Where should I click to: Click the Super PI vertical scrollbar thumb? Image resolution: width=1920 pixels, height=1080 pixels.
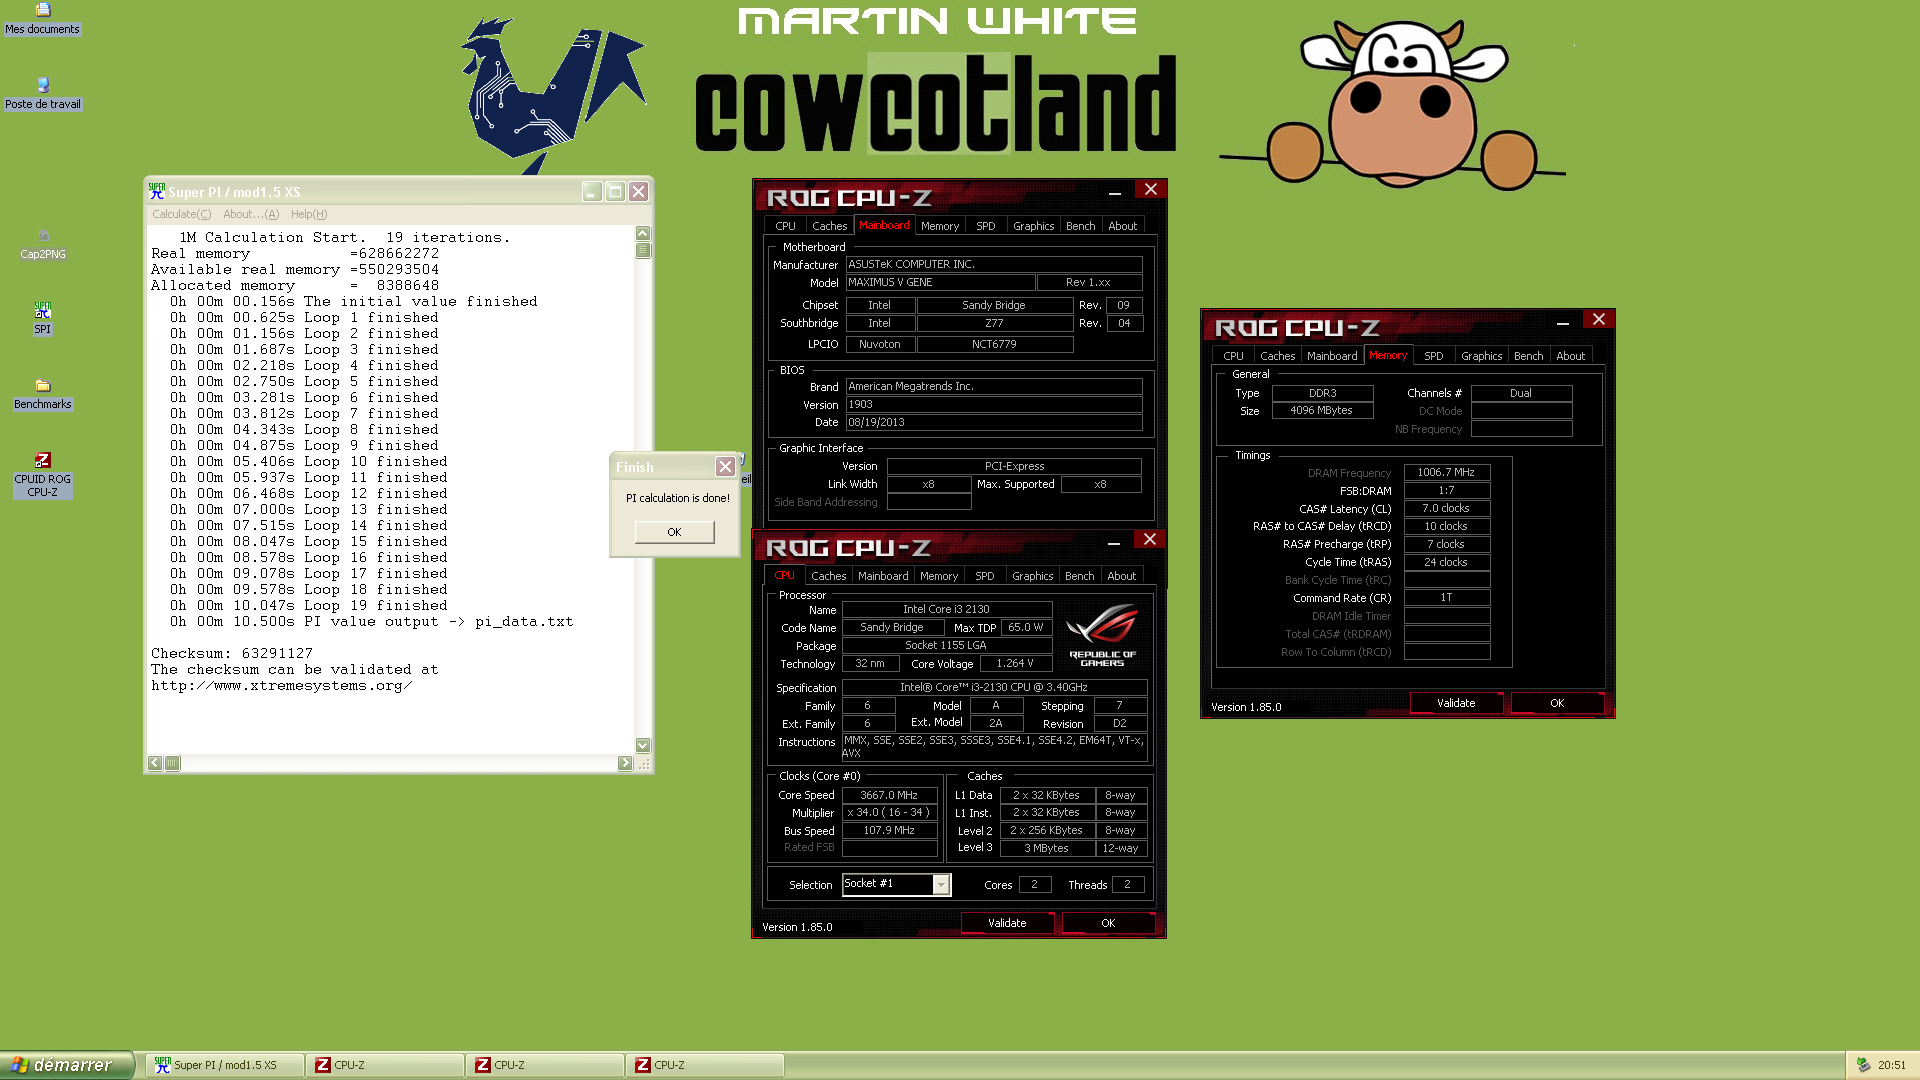tap(643, 250)
